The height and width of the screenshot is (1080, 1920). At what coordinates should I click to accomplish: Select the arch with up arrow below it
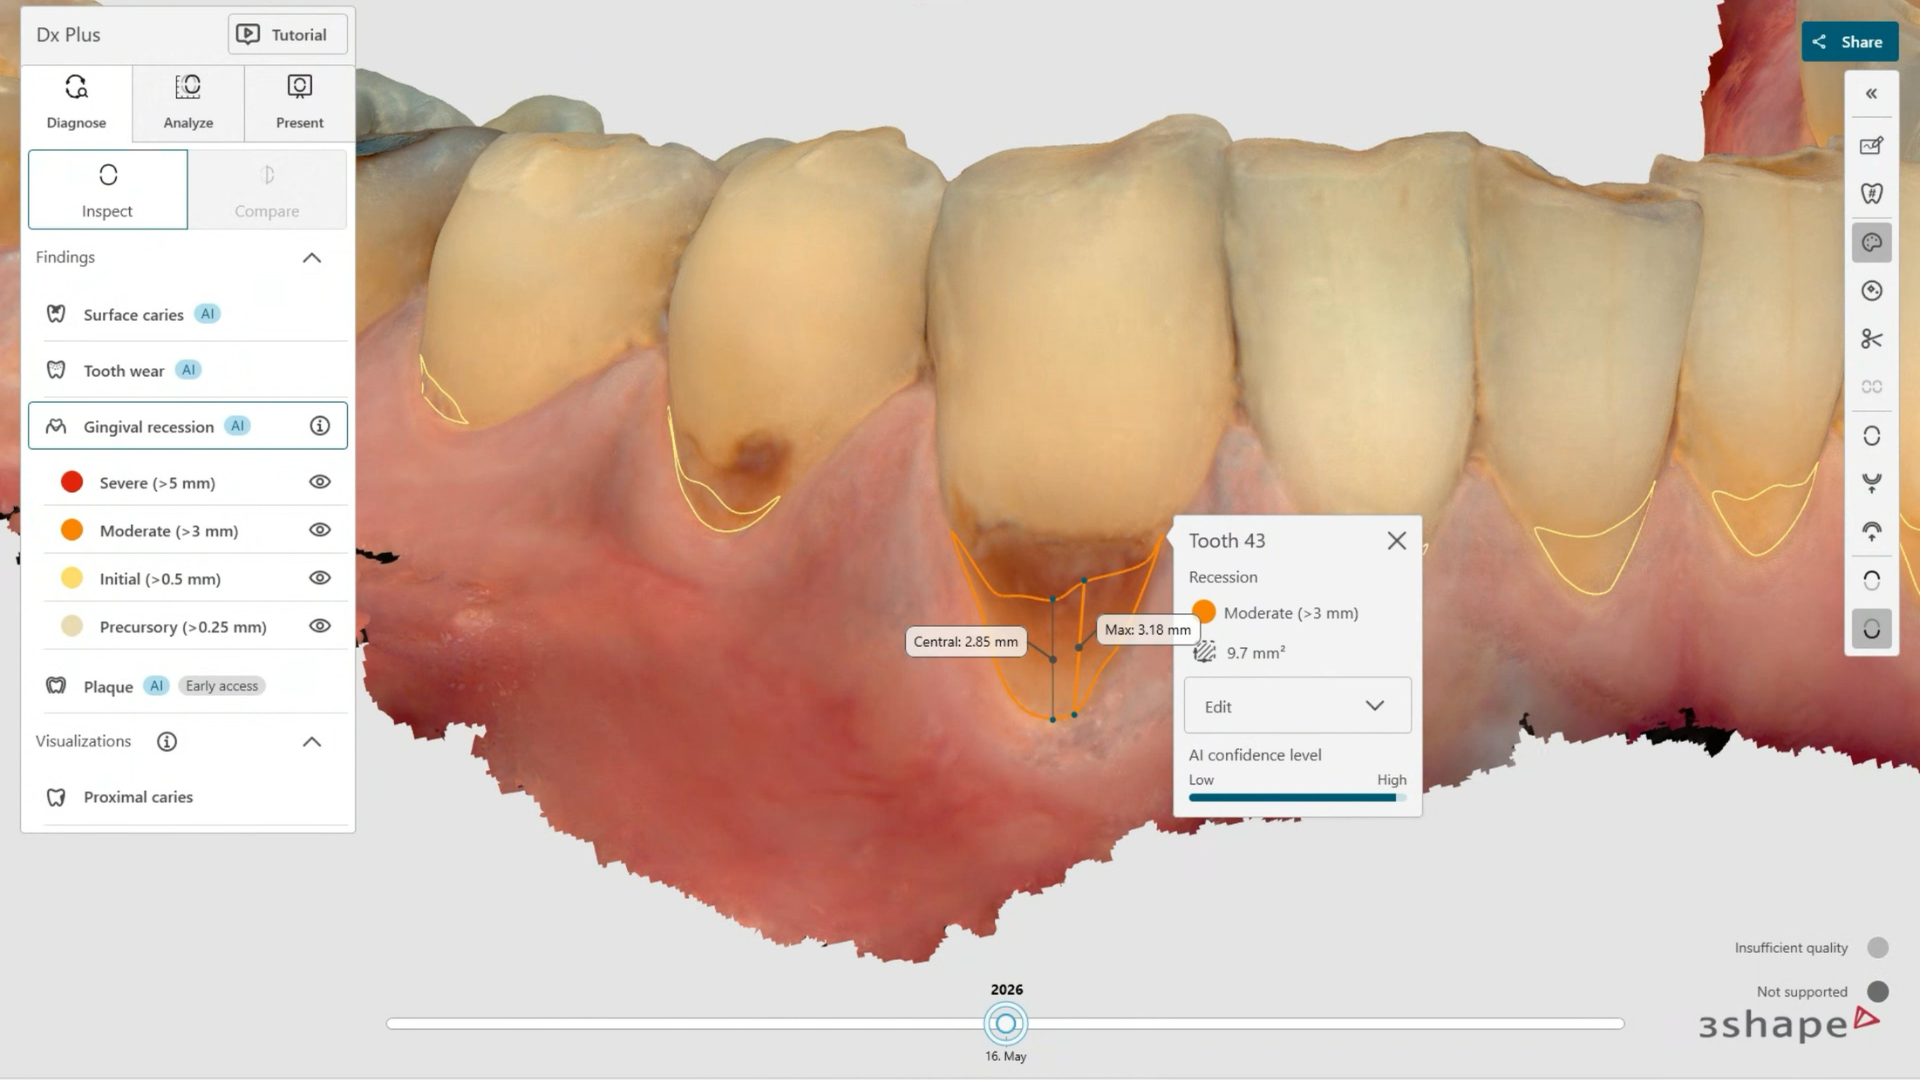pyautogui.click(x=1871, y=484)
